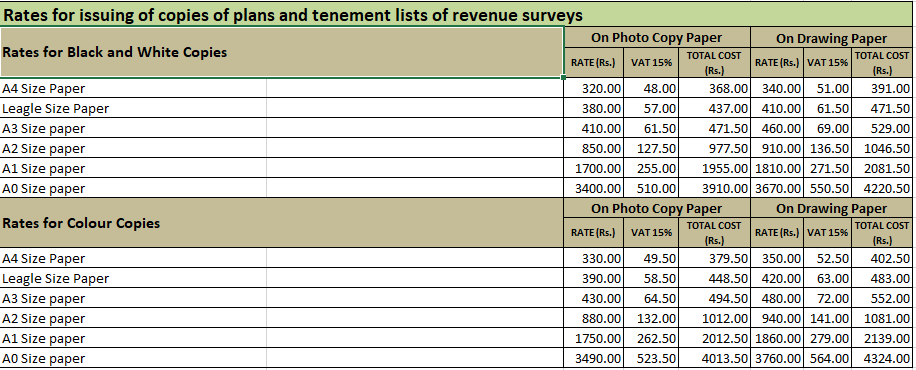Select the A2 rate 850.00
This screenshot has height=370, width=916.
(594, 148)
